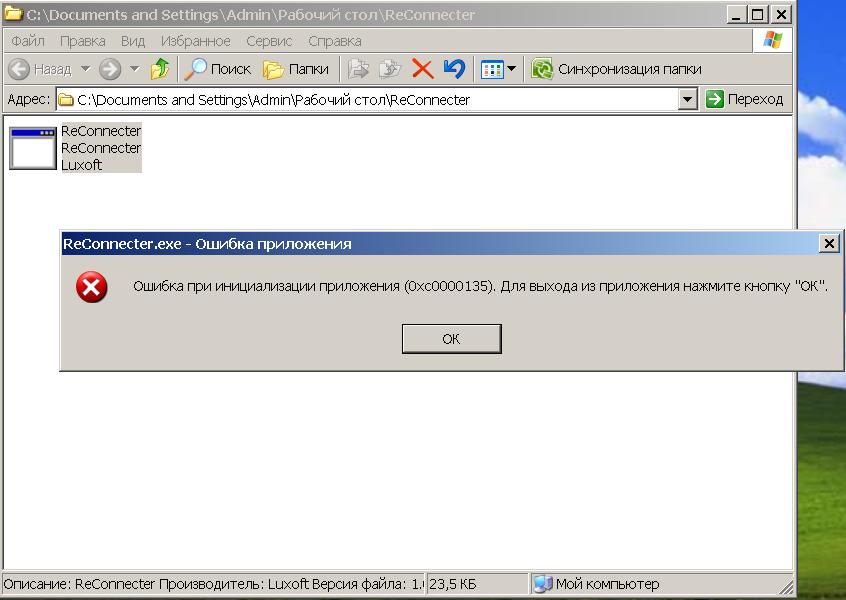Screen dimensions: 846x600
Task: Open the Файл menu
Action: click(28, 41)
